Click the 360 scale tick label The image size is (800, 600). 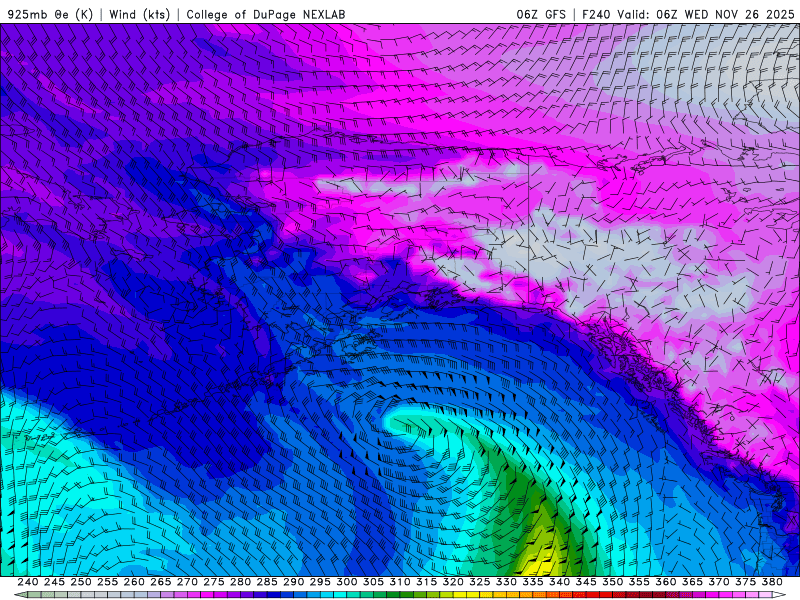coord(666,582)
